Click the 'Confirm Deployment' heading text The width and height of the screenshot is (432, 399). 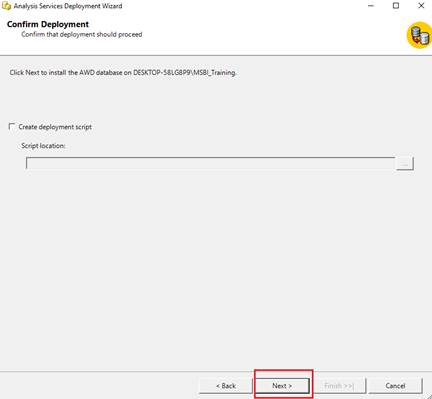pos(48,24)
